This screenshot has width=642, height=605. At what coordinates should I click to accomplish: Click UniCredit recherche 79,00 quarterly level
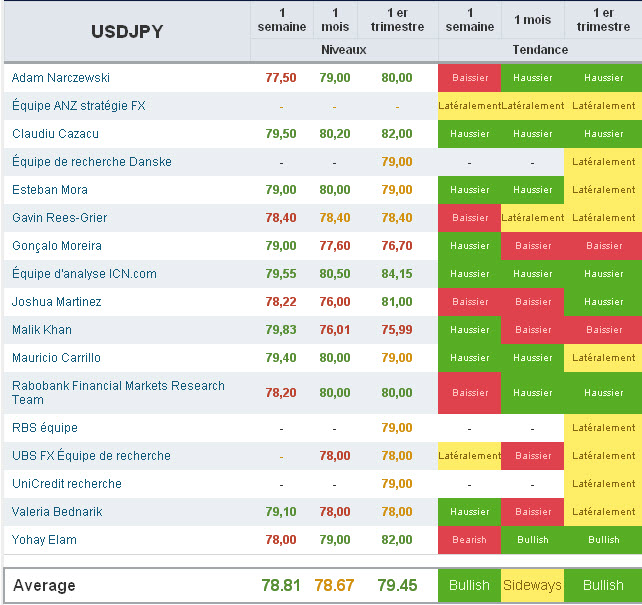tap(397, 484)
